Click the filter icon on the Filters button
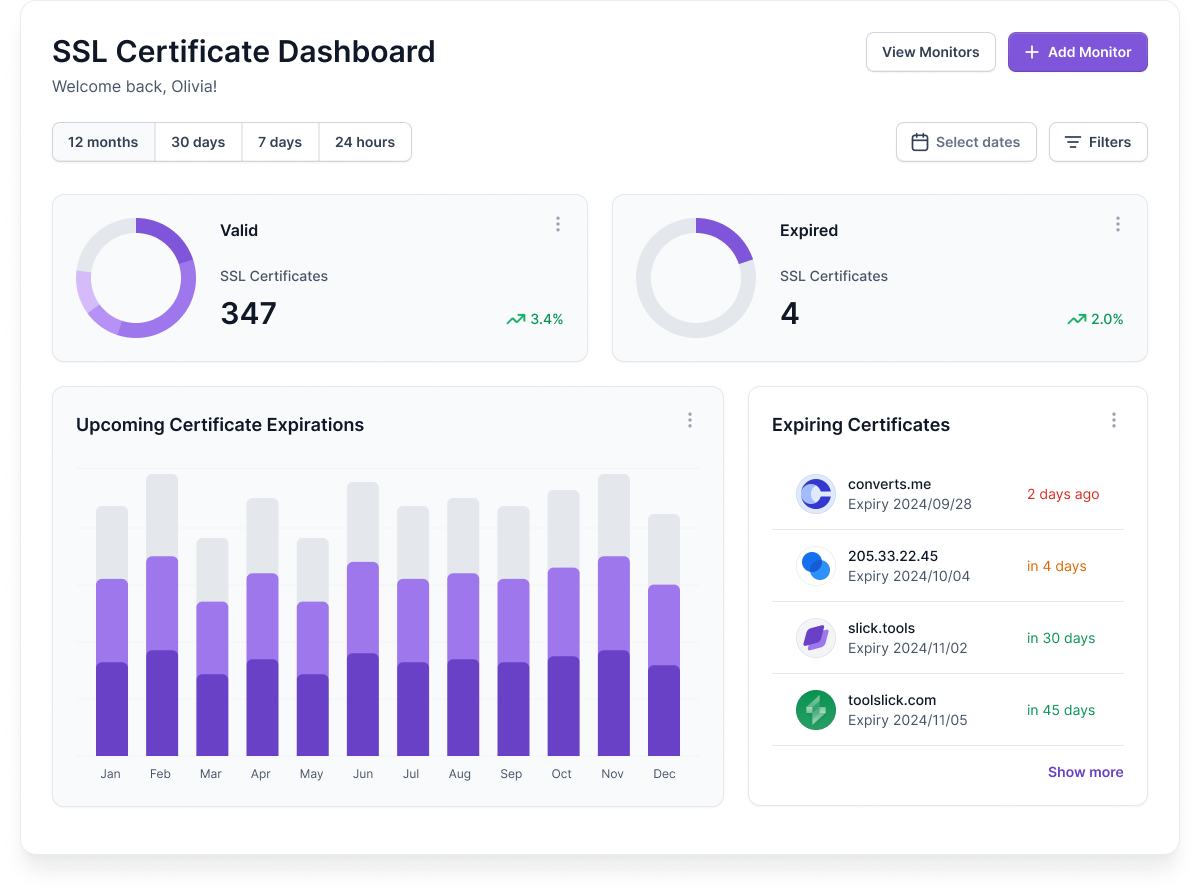Viewport: 1200px width, 895px height. 1073,142
